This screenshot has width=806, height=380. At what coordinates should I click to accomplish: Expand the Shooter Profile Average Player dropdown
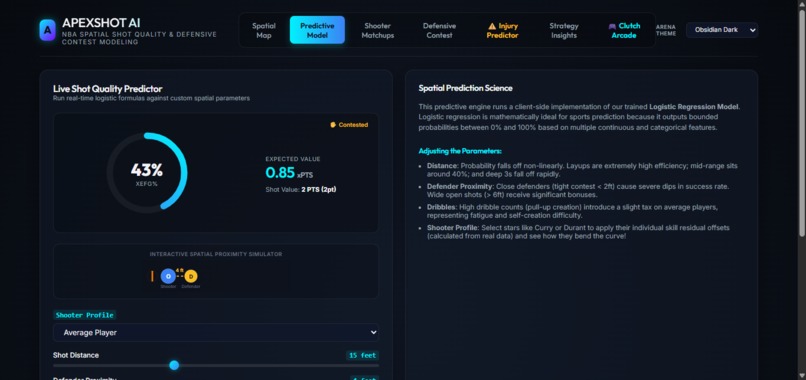click(216, 333)
